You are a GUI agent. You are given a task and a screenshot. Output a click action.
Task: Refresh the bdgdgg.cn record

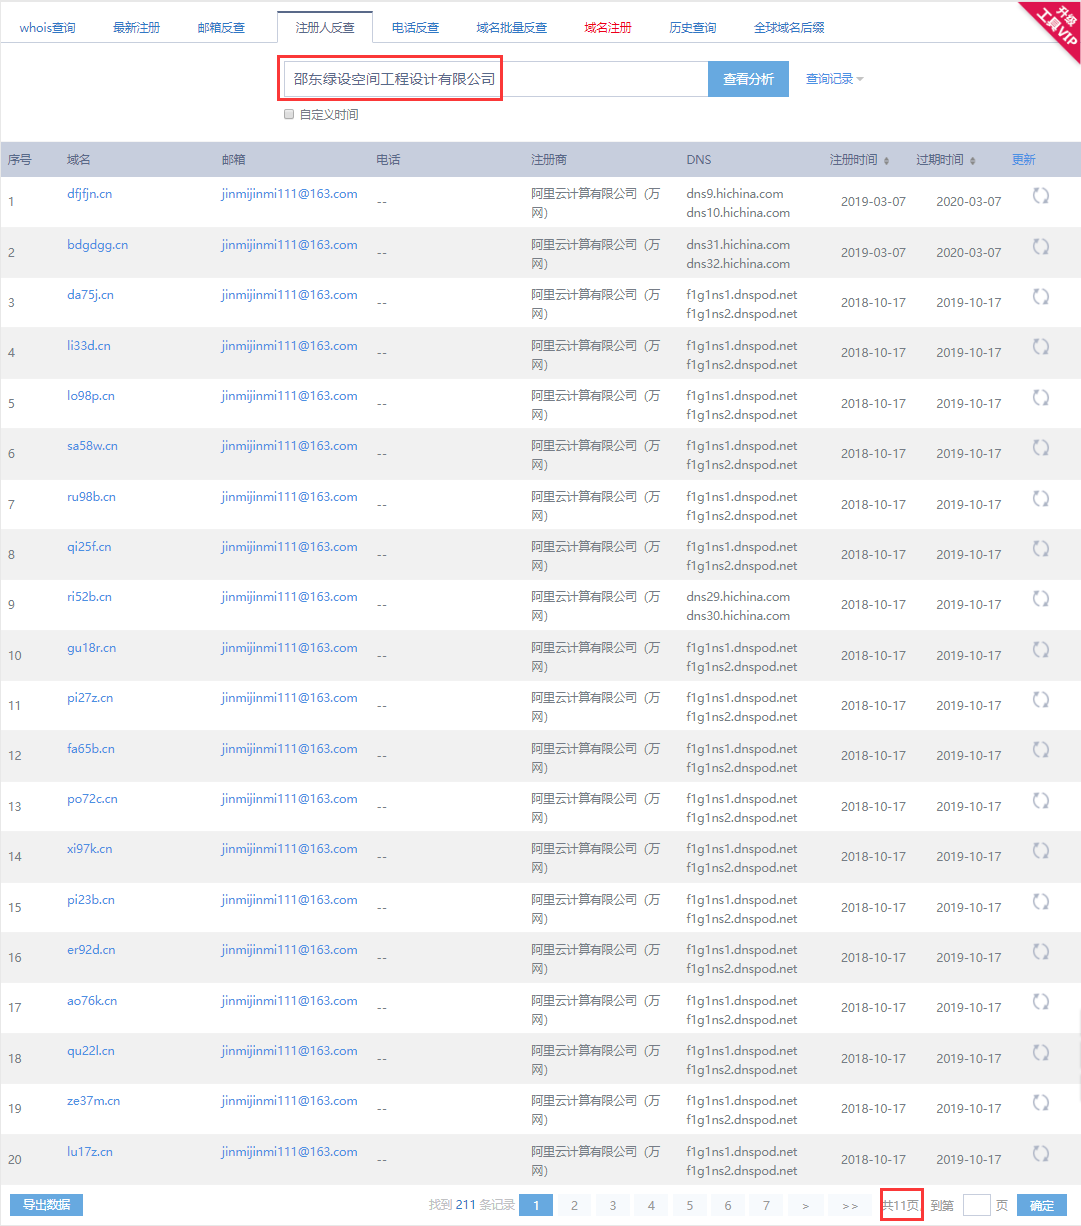coord(1040,246)
